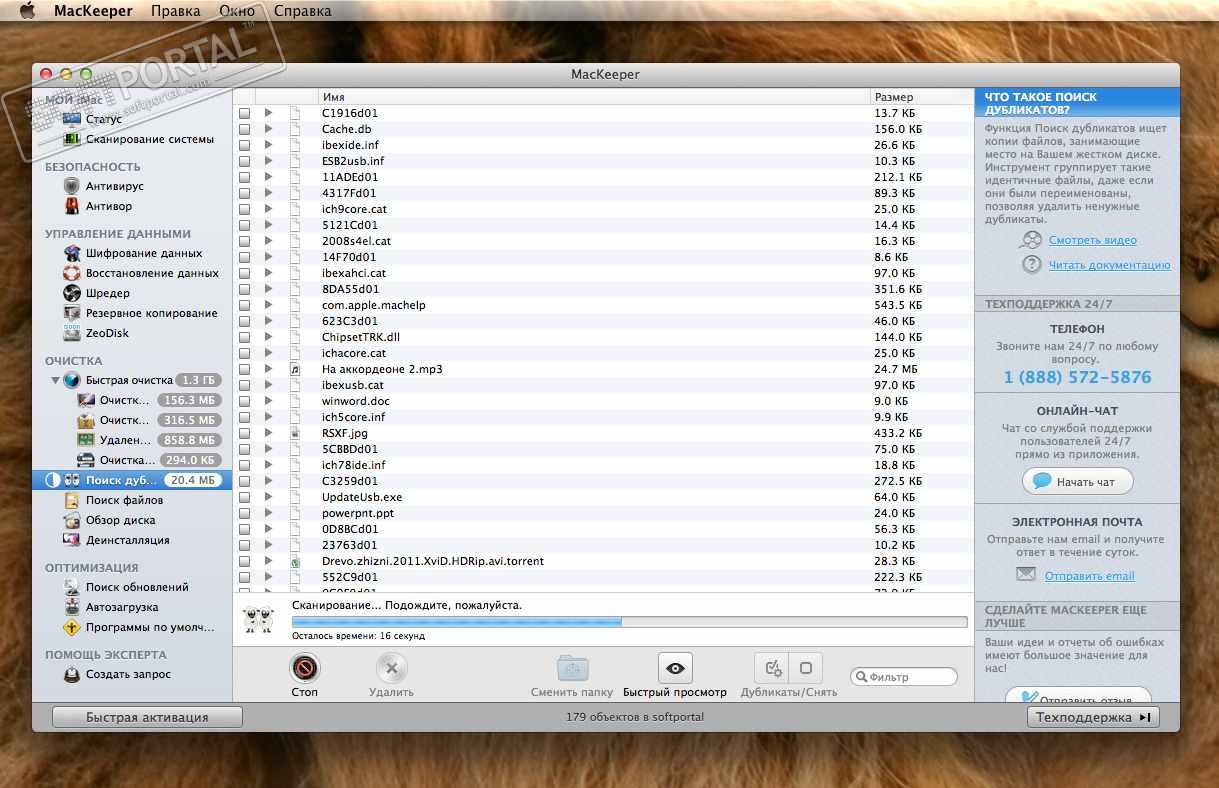Sort by the Размер column header
Screen dimensions: 1219x788
pos(922,97)
